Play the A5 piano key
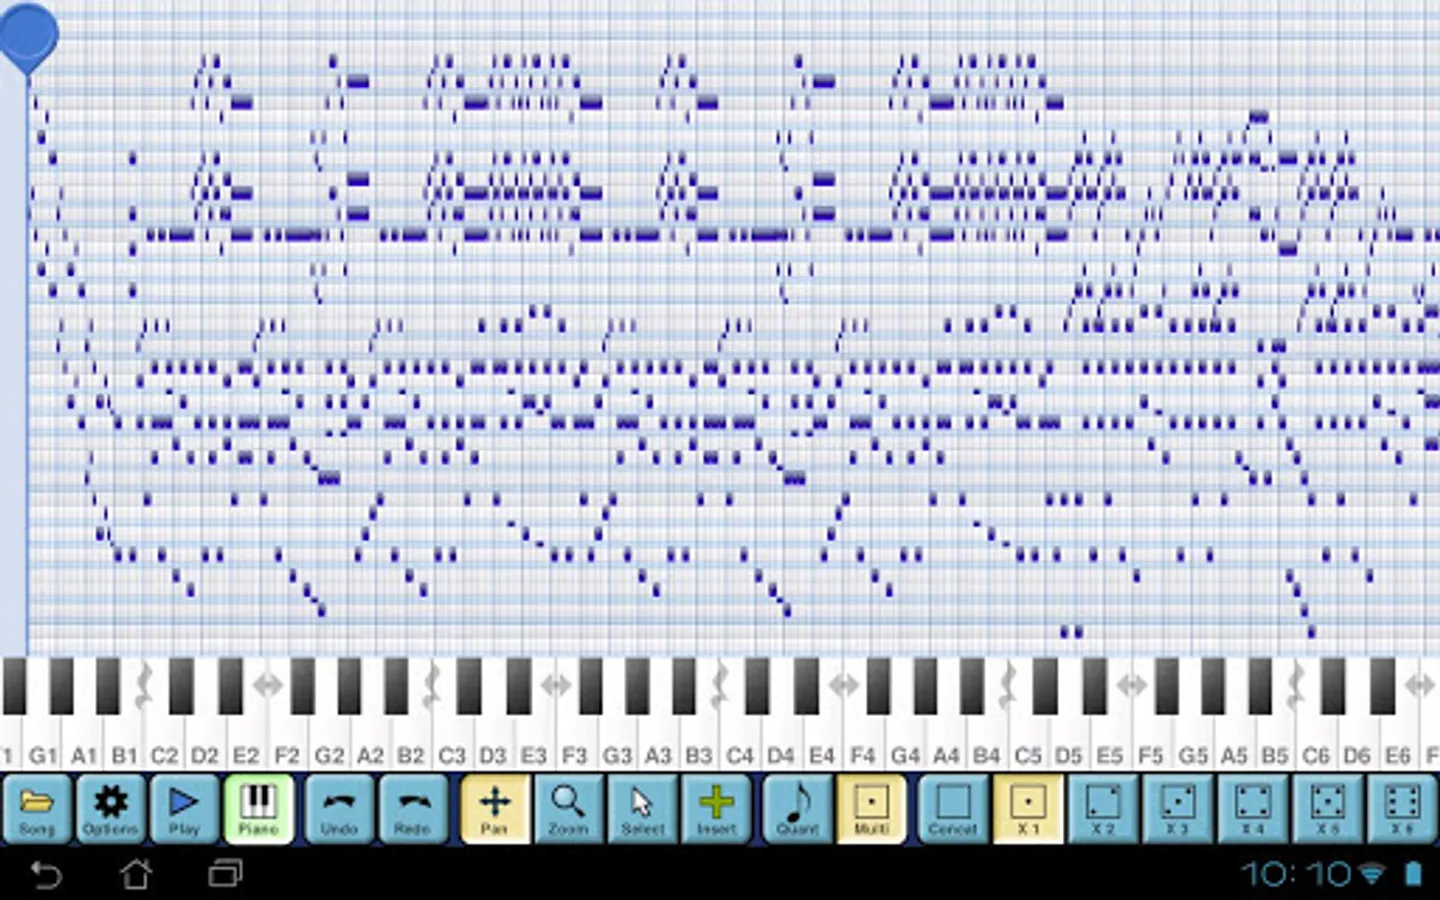1440x900 pixels. (x=1234, y=740)
